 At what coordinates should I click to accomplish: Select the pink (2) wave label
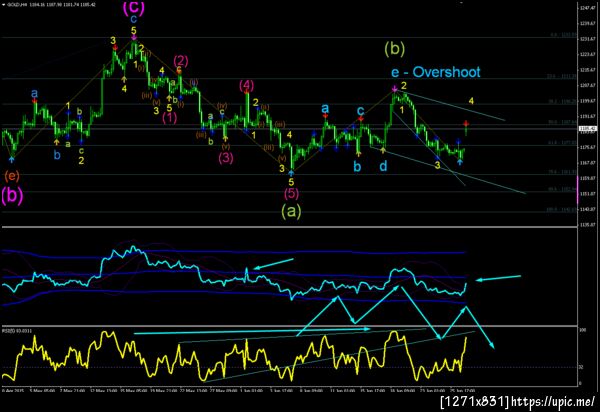tap(181, 60)
